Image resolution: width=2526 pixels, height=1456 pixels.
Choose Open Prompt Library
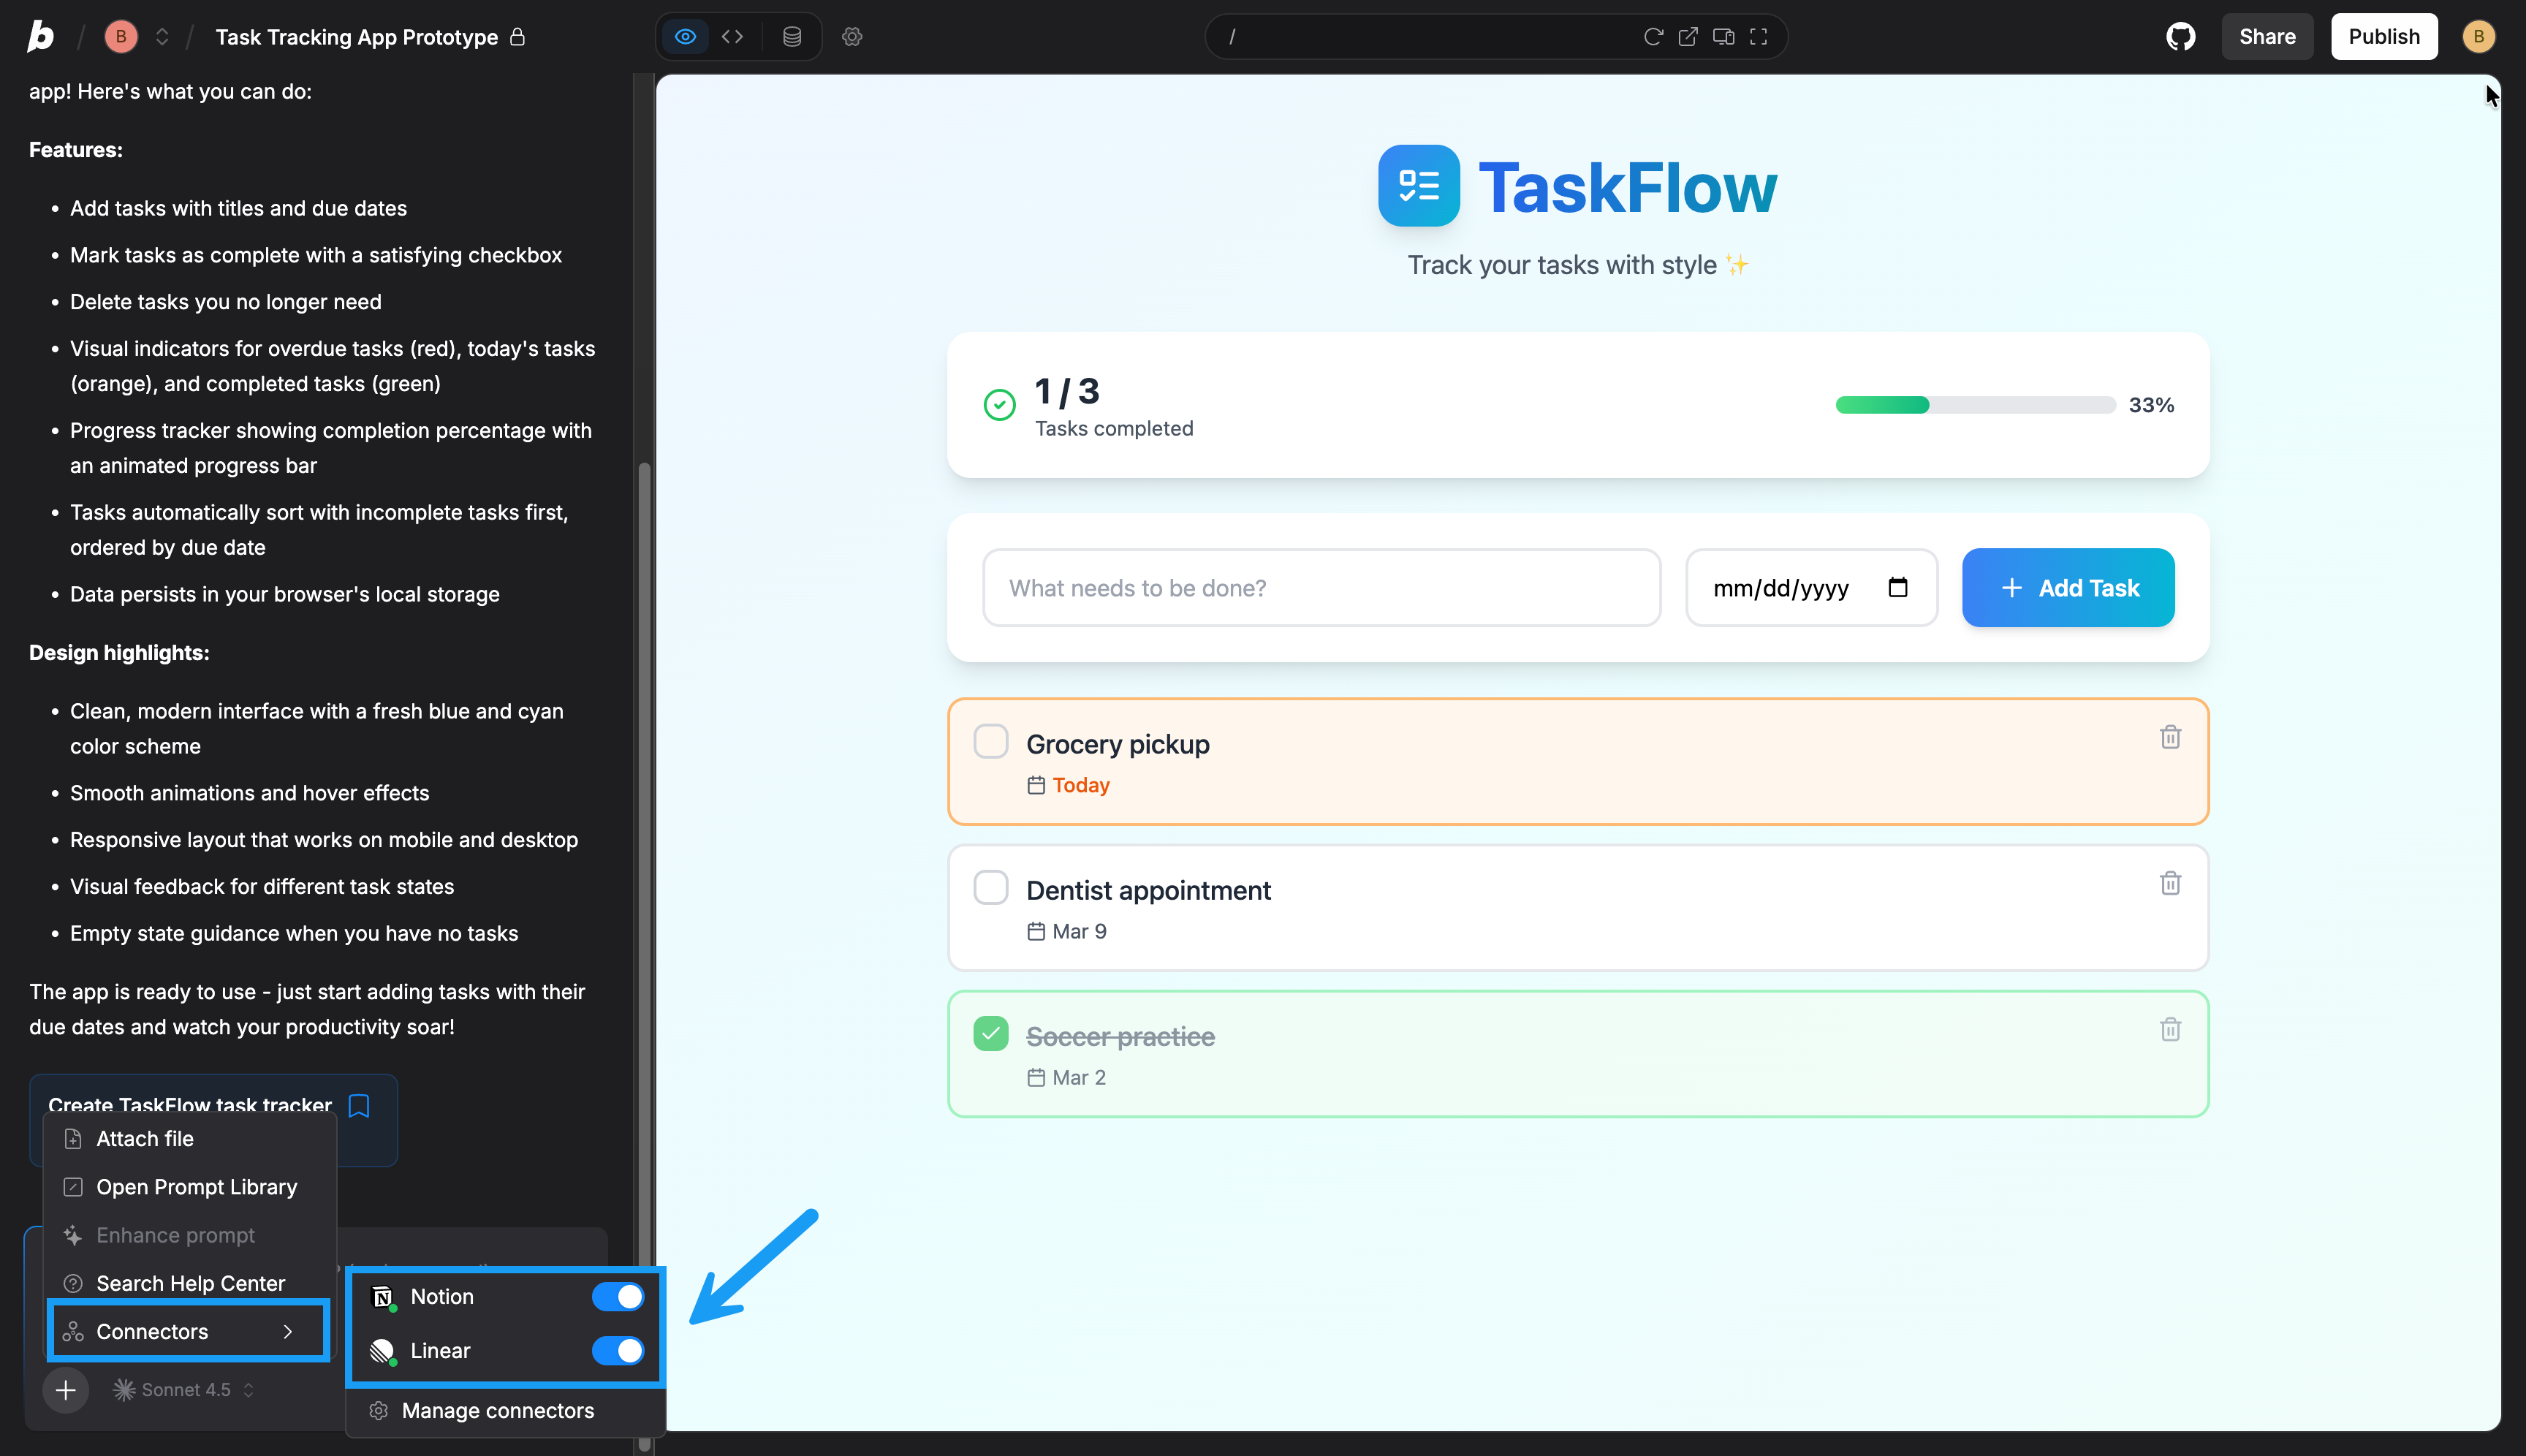[x=196, y=1186]
